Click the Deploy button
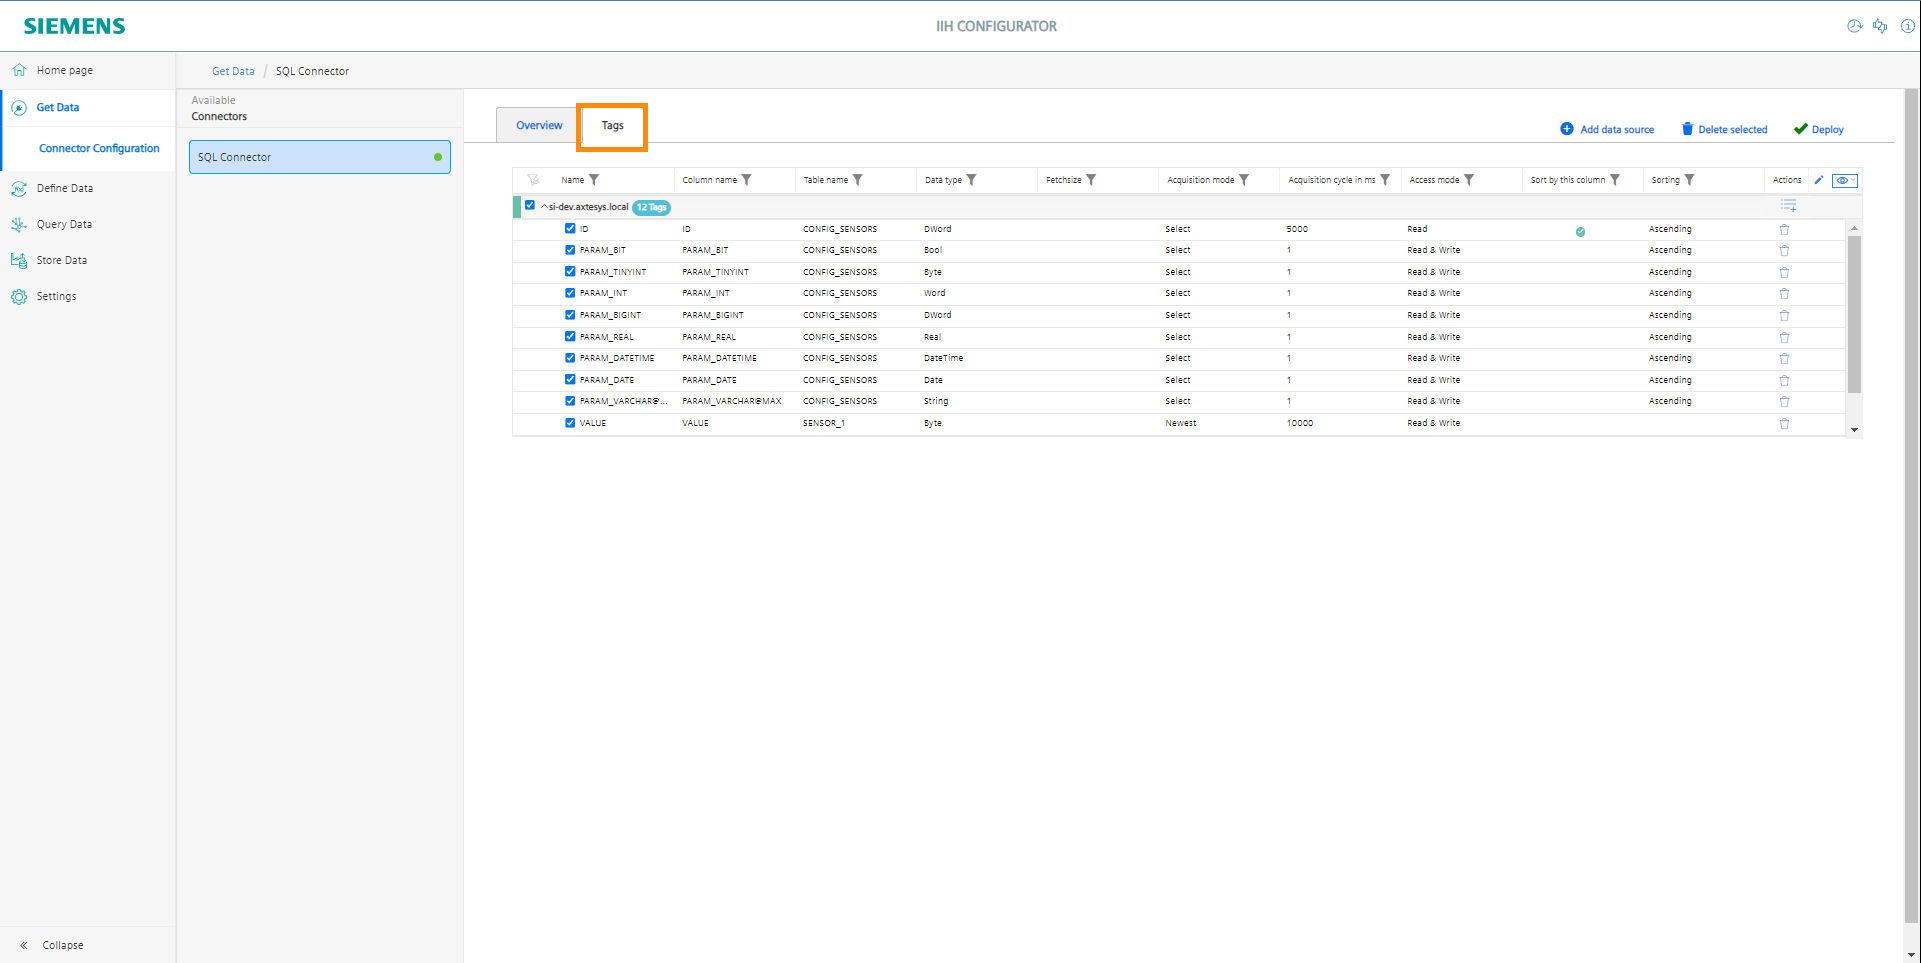The height and width of the screenshot is (963, 1921). coord(1818,129)
